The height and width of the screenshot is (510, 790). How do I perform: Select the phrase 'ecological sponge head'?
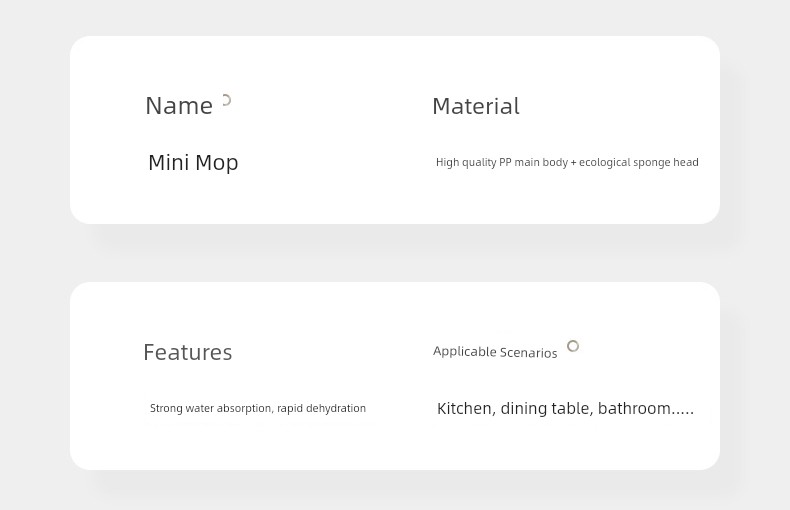(x=638, y=162)
